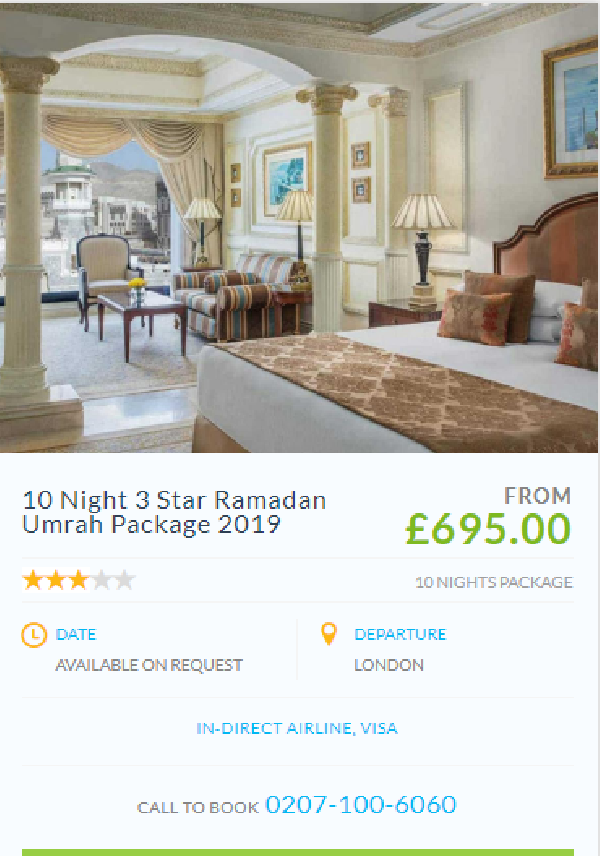Viewport: 600px width, 856px height.
Task: Click the LONDON departure city
Action: click(389, 665)
